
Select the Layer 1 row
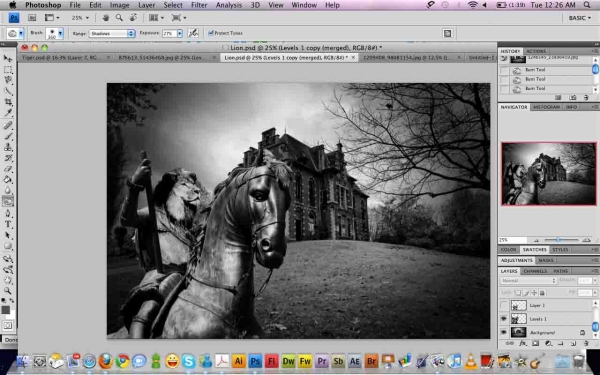coord(547,305)
